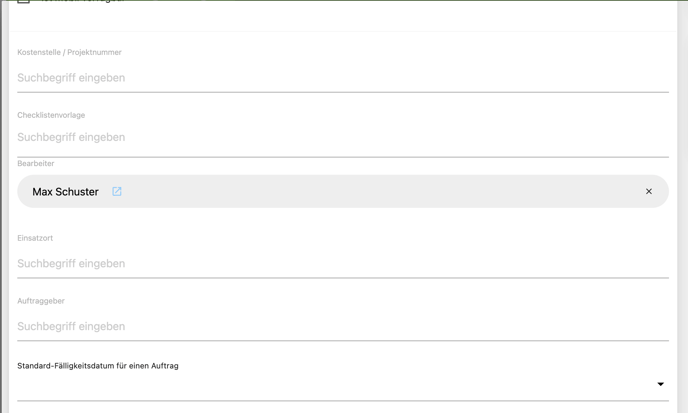Screen dimensions: 688x413
Task: Click the Kostenstelle / Projektnummer label
Action: [69, 52]
